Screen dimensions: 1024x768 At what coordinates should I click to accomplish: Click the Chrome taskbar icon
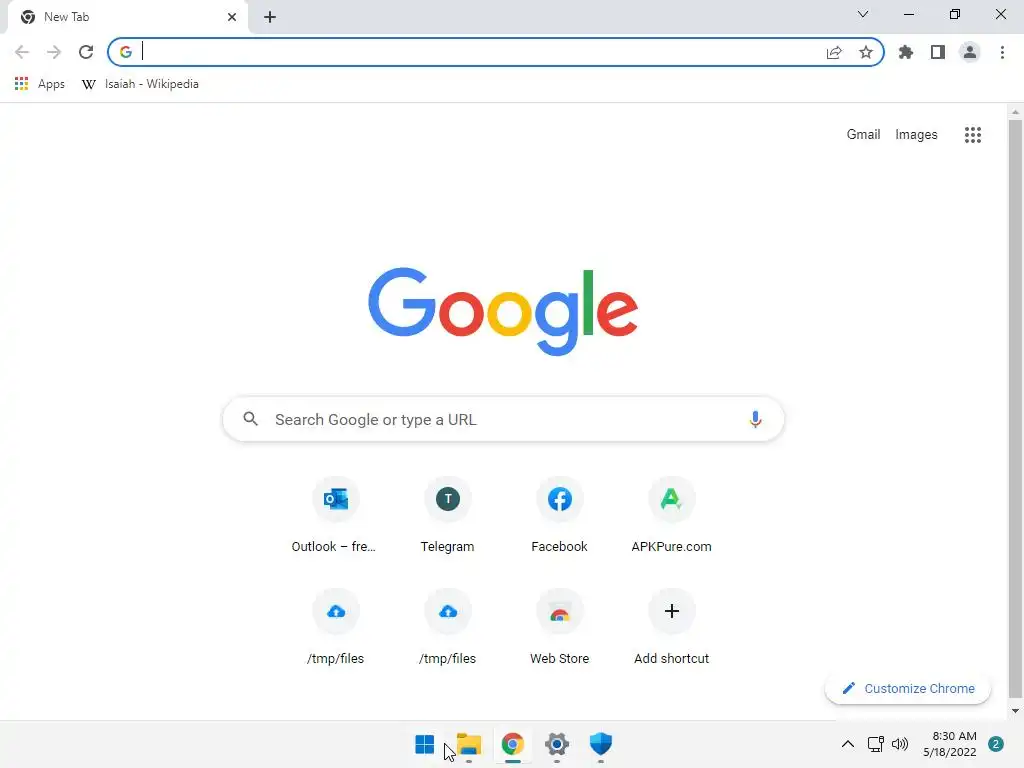[x=513, y=744]
